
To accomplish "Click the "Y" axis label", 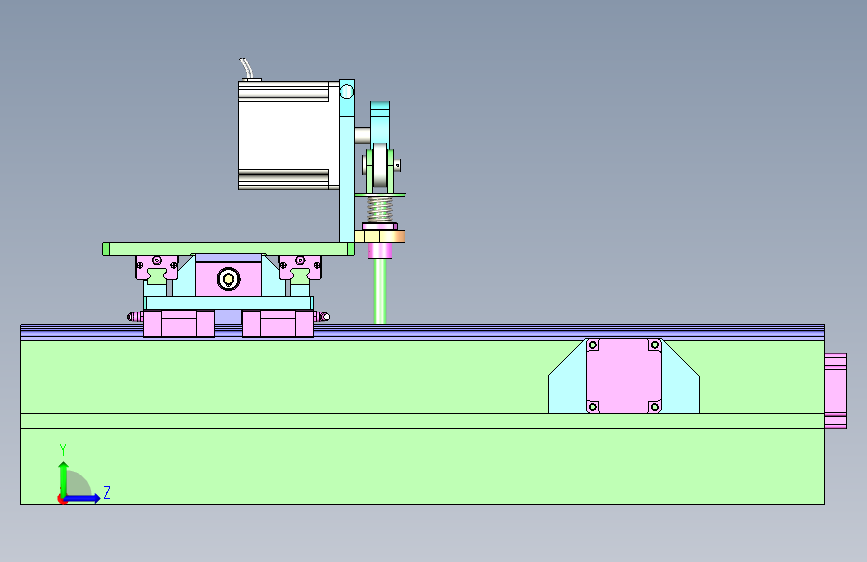I will [63, 449].
